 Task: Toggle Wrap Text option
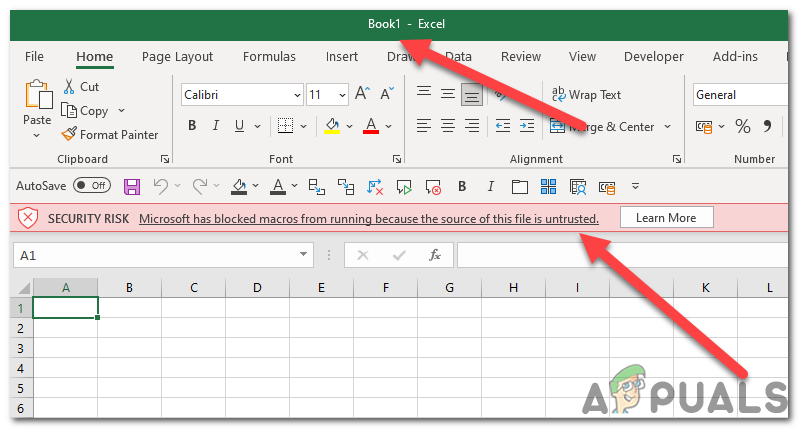pos(587,94)
